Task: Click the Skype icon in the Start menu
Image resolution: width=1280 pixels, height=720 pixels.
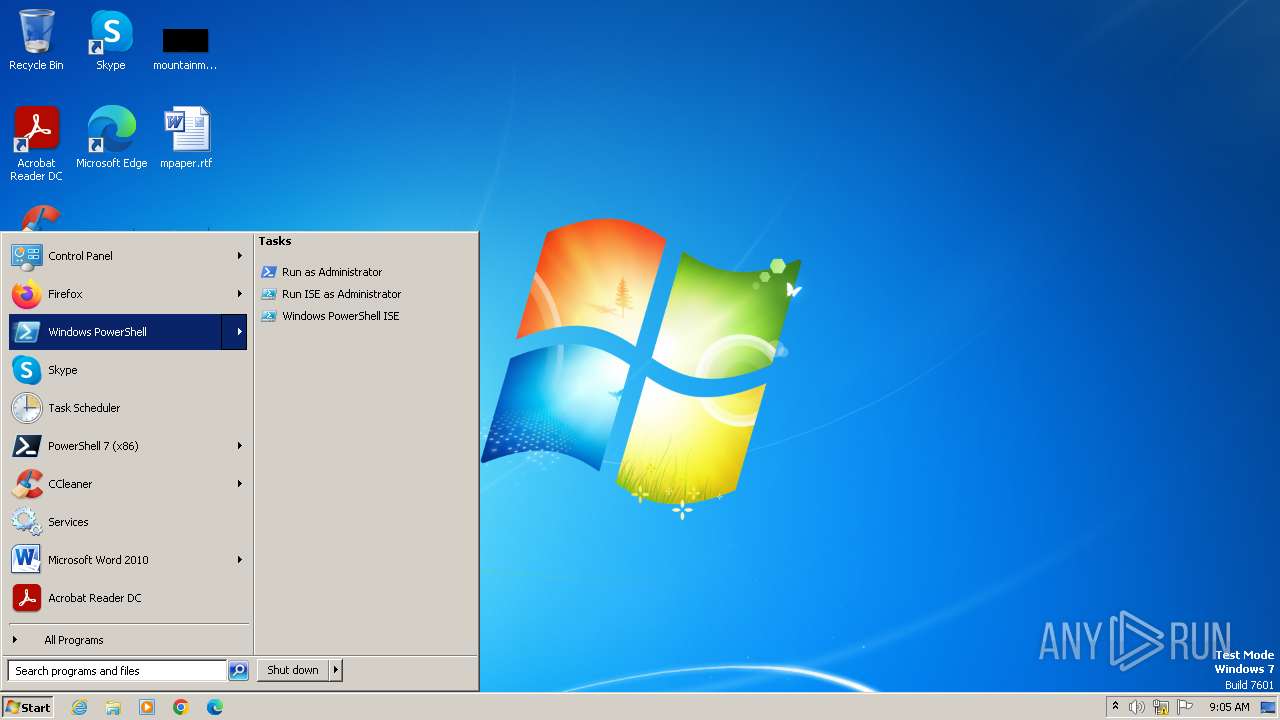Action: pyautogui.click(x=27, y=370)
